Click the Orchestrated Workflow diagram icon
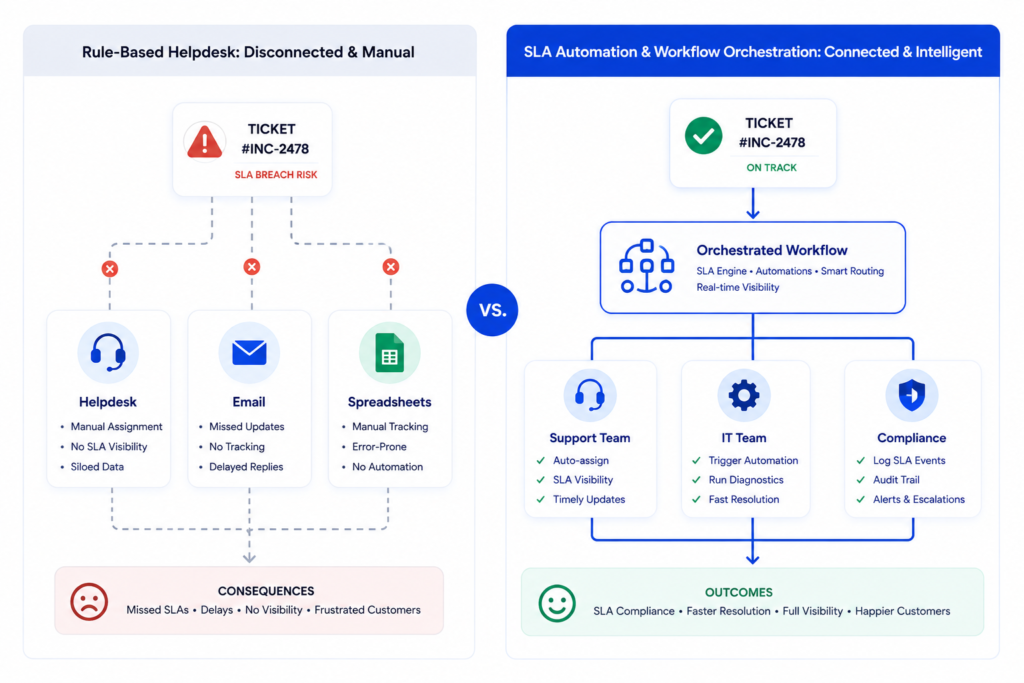 [646, 266]
